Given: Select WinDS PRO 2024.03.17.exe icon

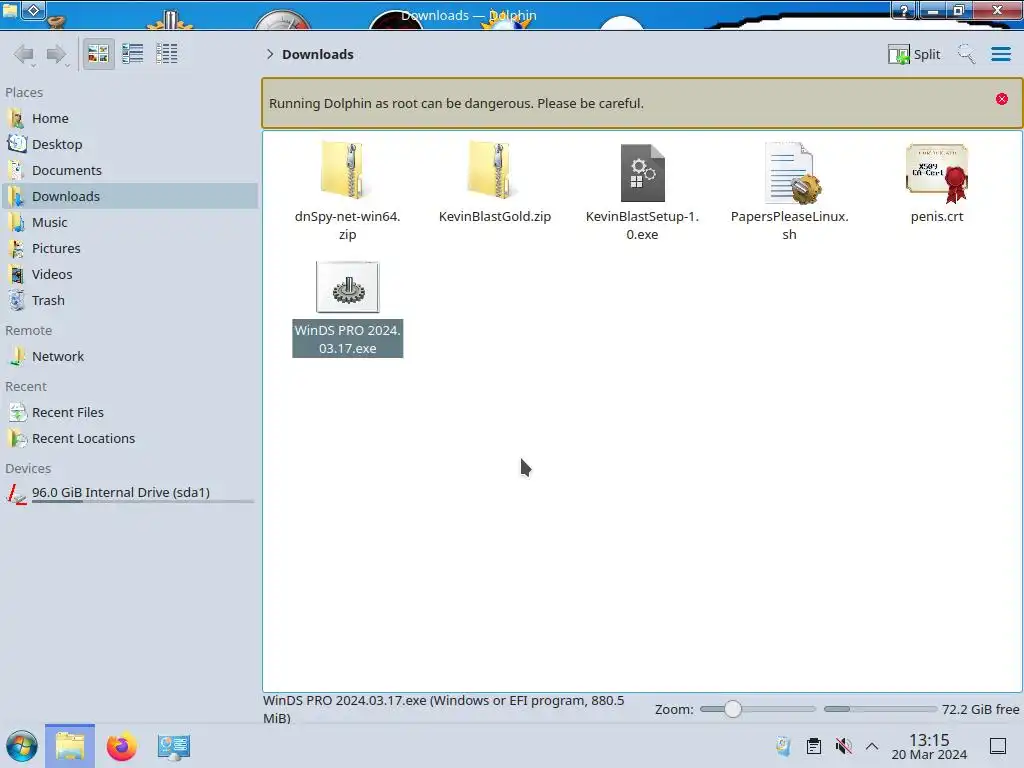Looking at the screenshot, I should click(347, 287).
